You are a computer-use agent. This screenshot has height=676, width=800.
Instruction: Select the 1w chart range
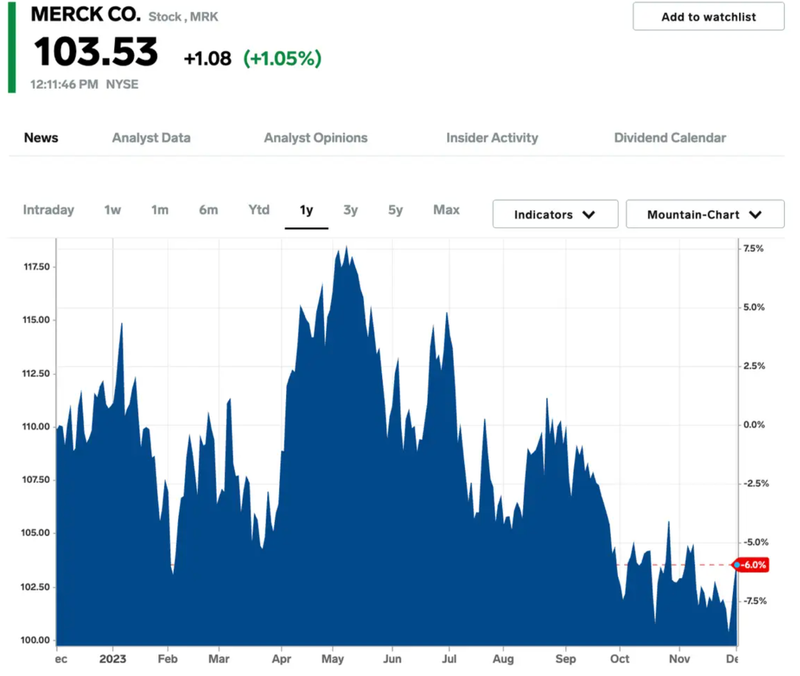(112, 210)
